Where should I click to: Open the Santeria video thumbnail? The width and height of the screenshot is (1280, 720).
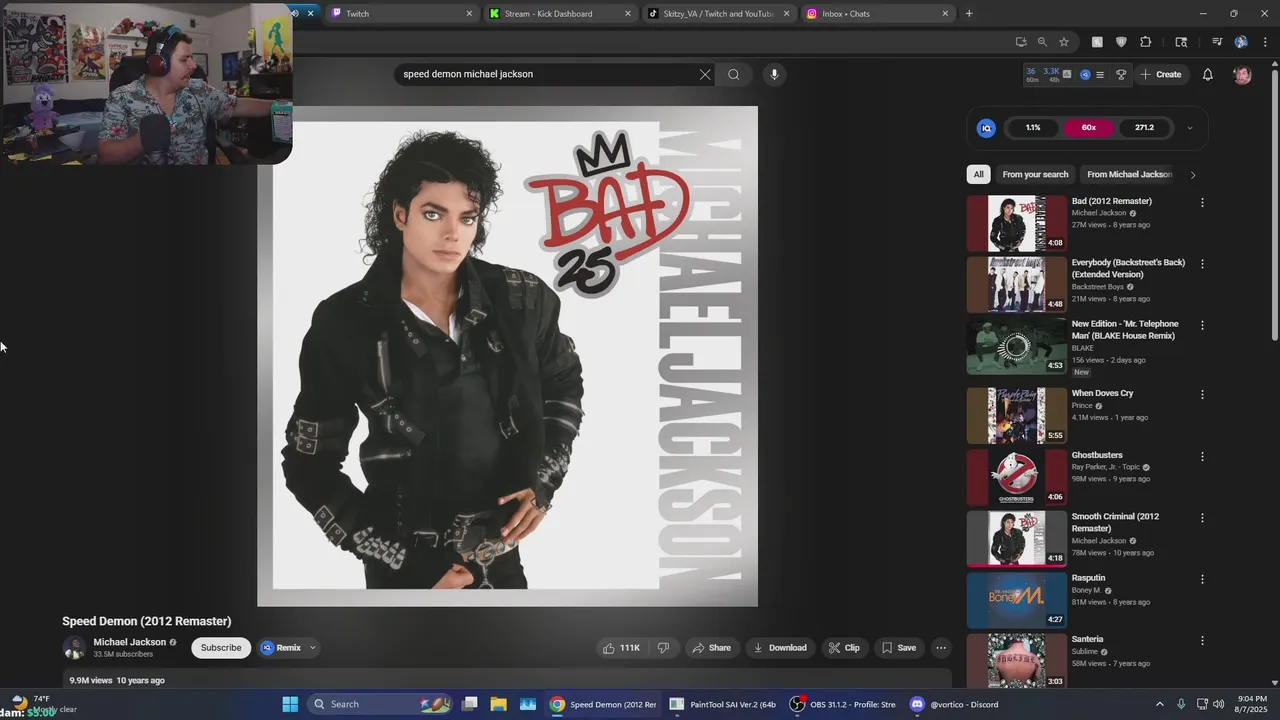click(1016, 660)
